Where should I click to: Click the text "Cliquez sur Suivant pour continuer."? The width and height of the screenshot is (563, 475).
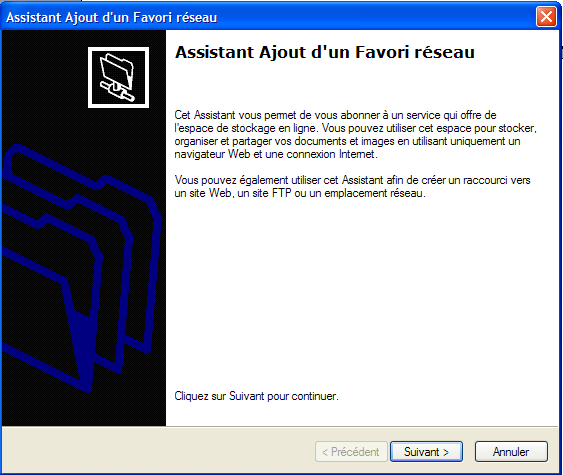[x=256, y=396]
